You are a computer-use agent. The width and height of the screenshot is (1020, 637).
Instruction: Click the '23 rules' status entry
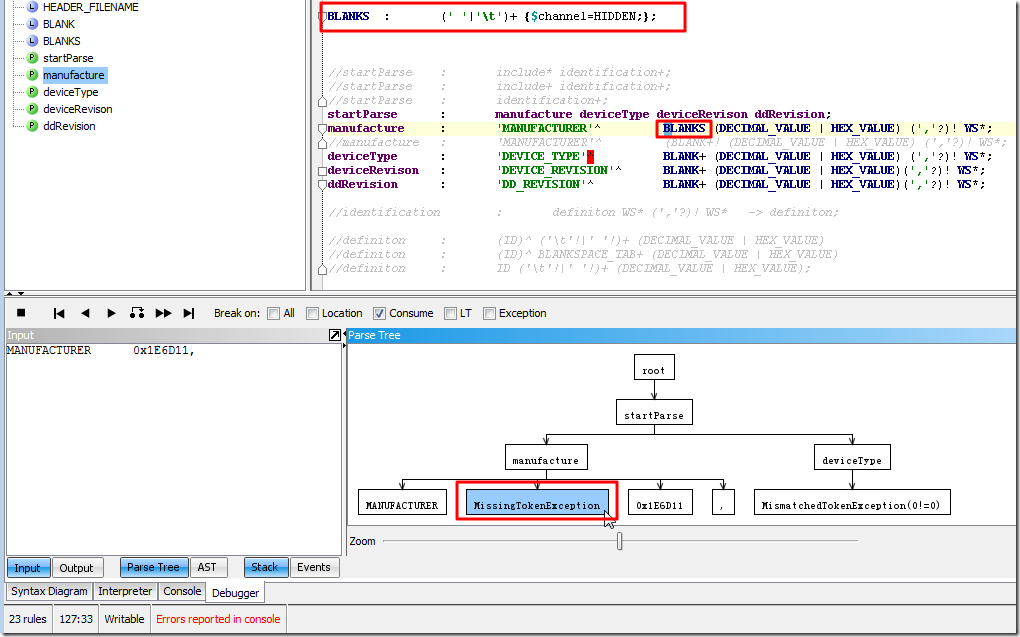pyautogui.click(x=28, y=619)
